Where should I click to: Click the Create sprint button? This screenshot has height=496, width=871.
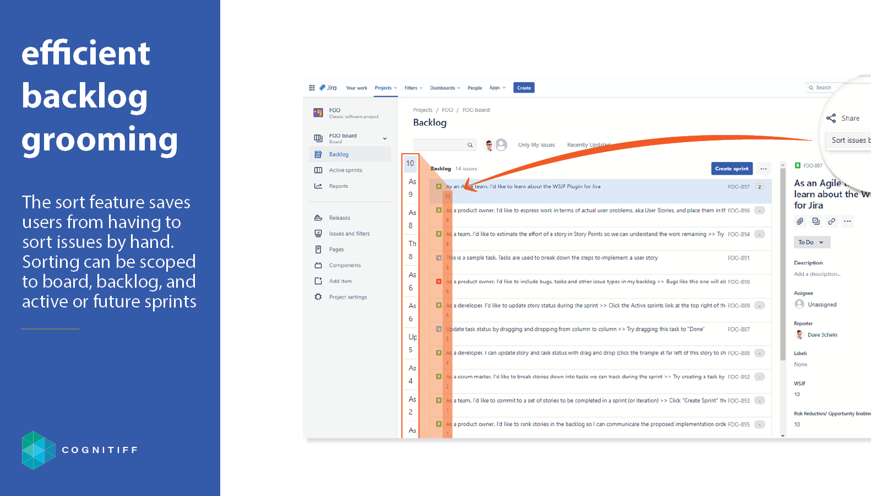732,168
